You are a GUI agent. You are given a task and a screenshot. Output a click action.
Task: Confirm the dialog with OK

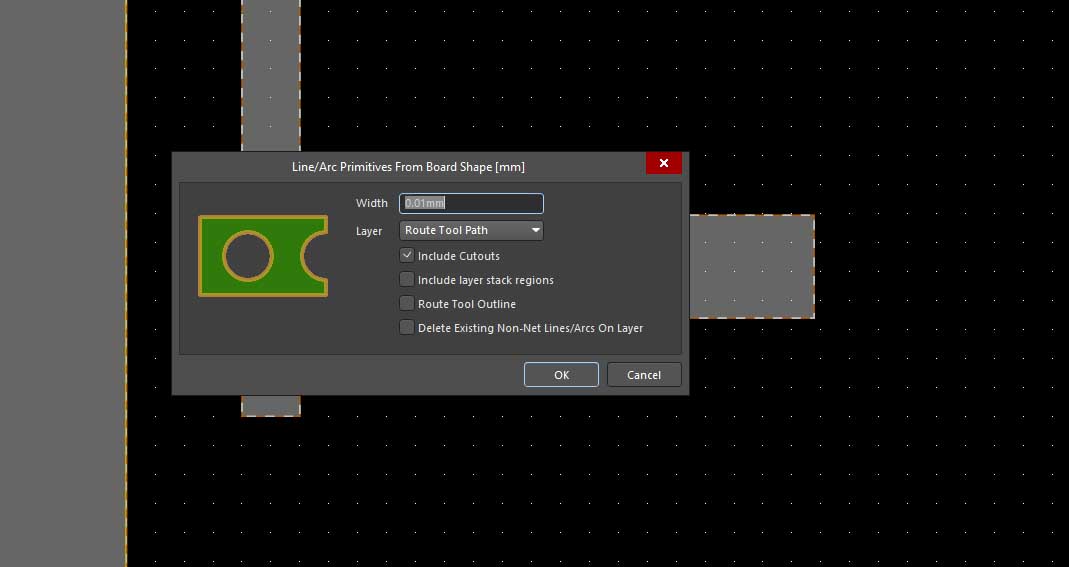tap(561, 375)
